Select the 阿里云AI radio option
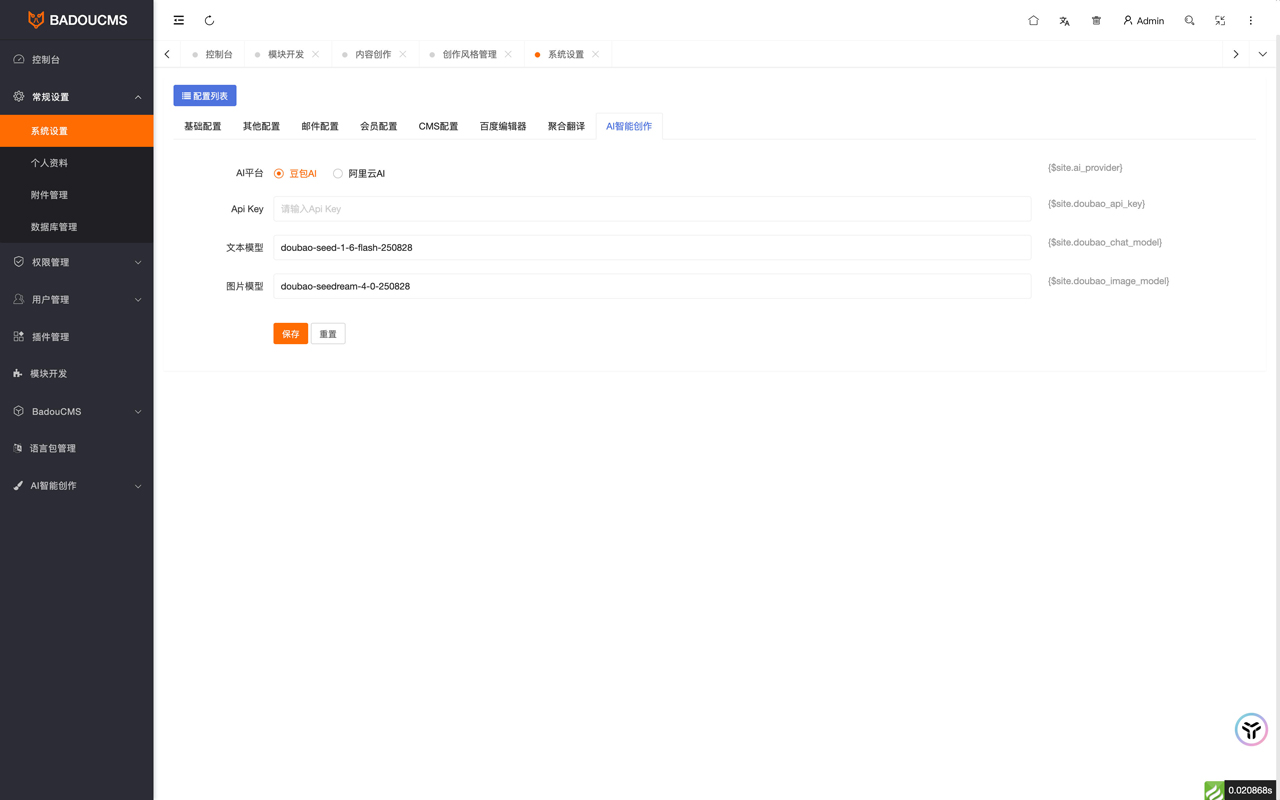1280x800 pixels. tap(338, 174)
